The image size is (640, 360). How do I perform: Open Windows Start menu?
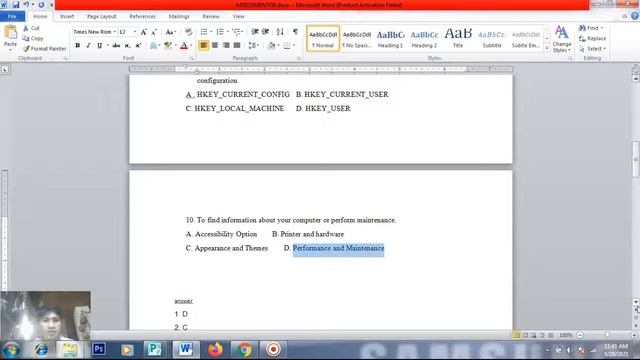click(x=11, y=350)
